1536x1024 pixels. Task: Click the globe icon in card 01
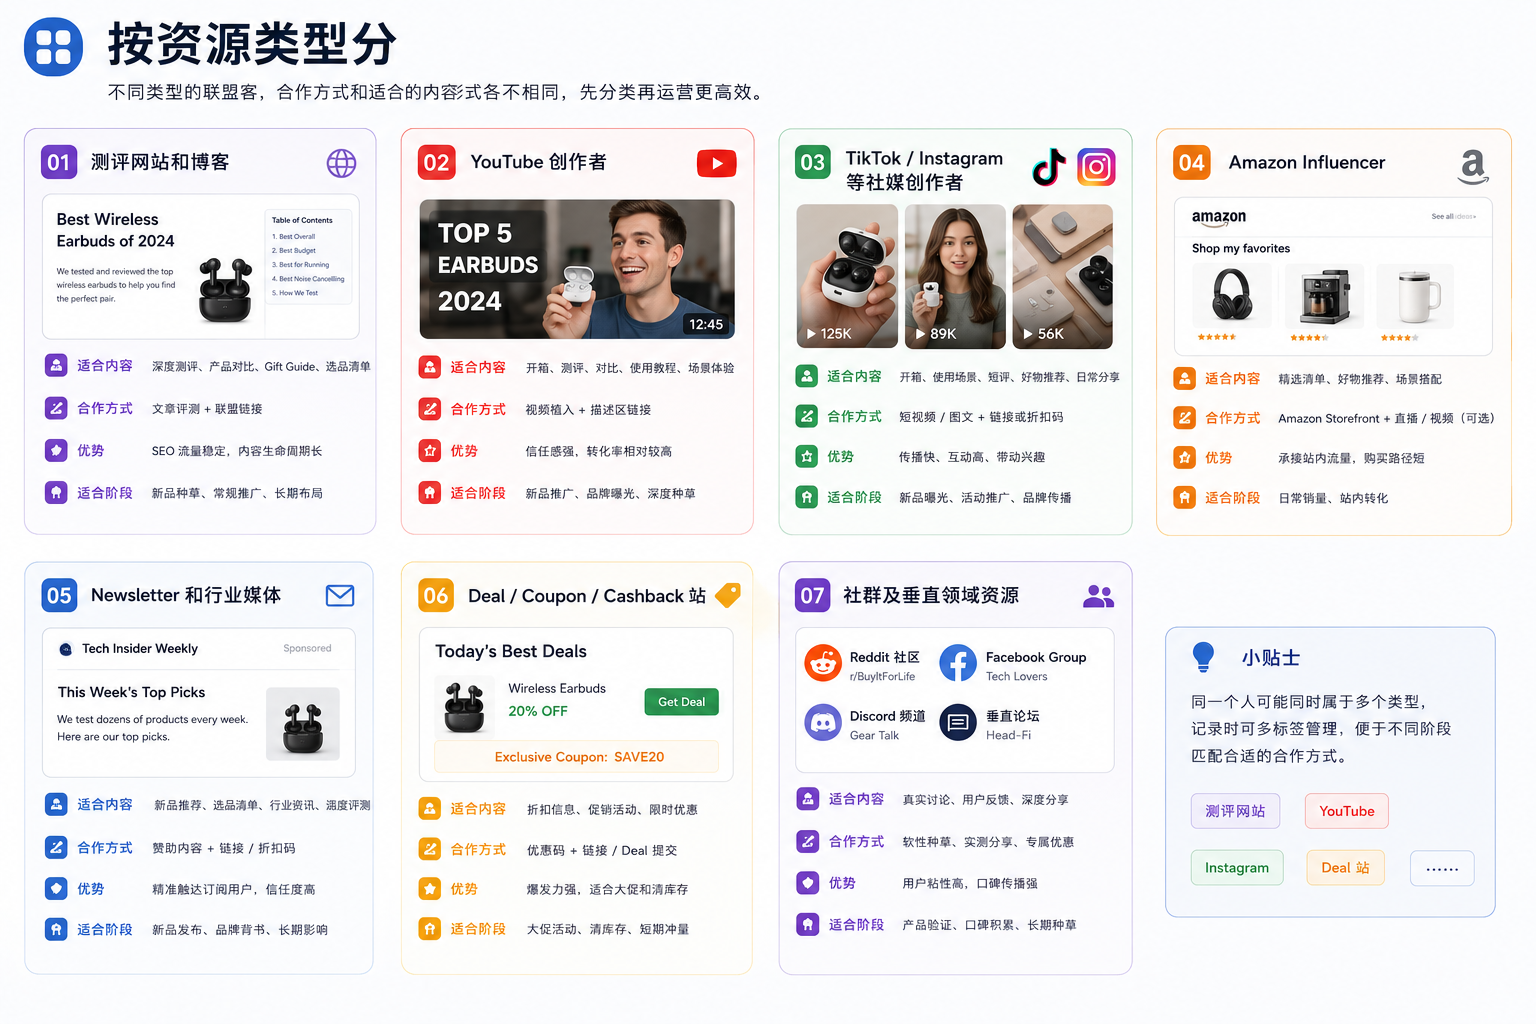click(x=341, y=163)
